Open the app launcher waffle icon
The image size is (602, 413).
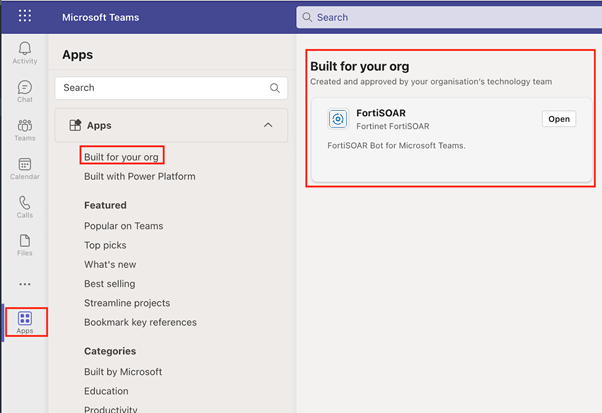(25, 17)
